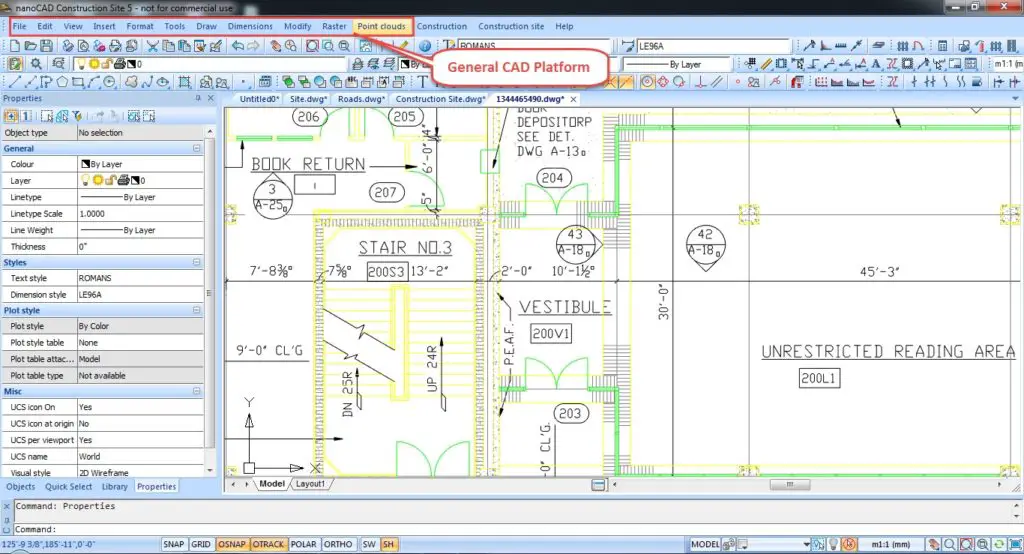Viewport: 1024px width, 554px height.
Task: Open the LE96A dimension style dropdown
Action: (712, 46)
